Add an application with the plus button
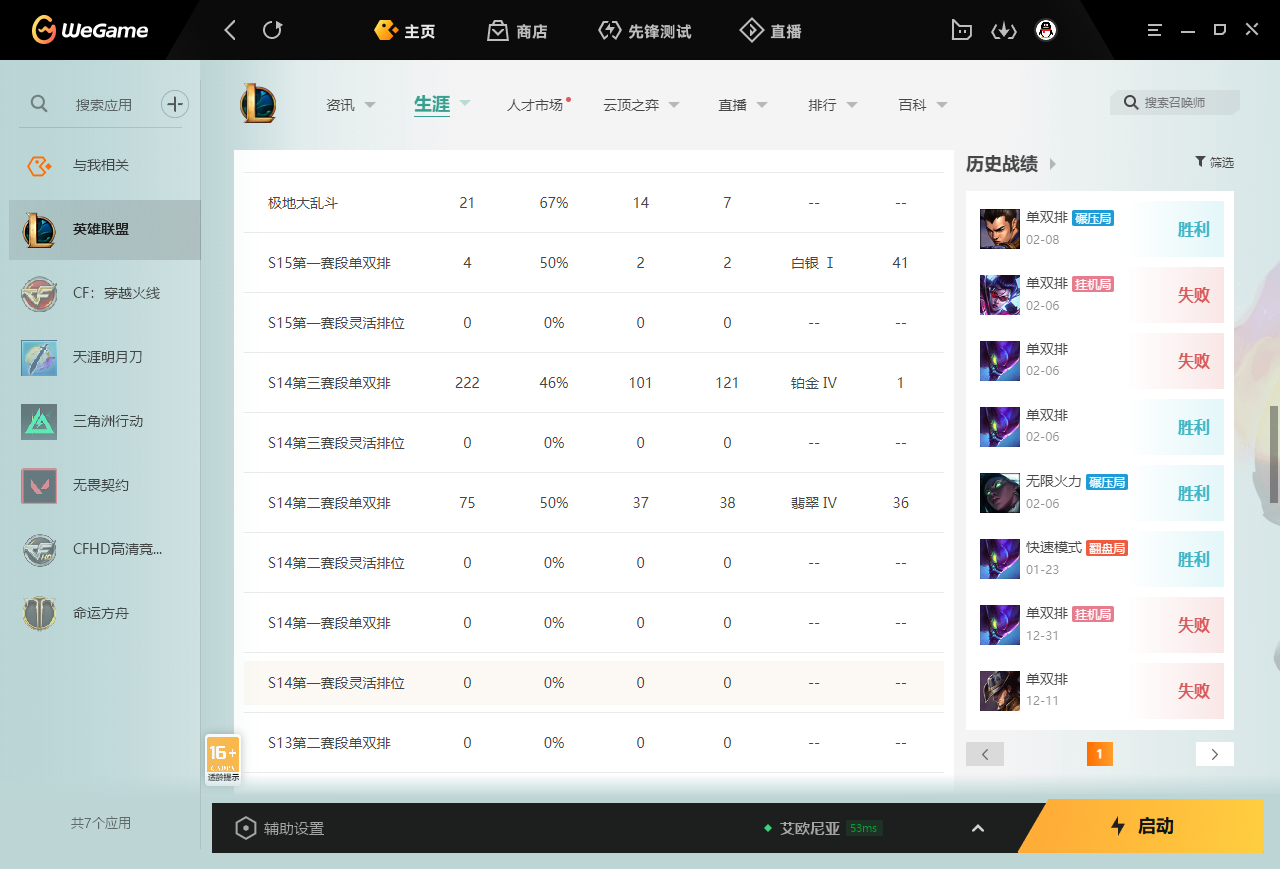Screen dimensions: 1280x869 pos(175,104)
